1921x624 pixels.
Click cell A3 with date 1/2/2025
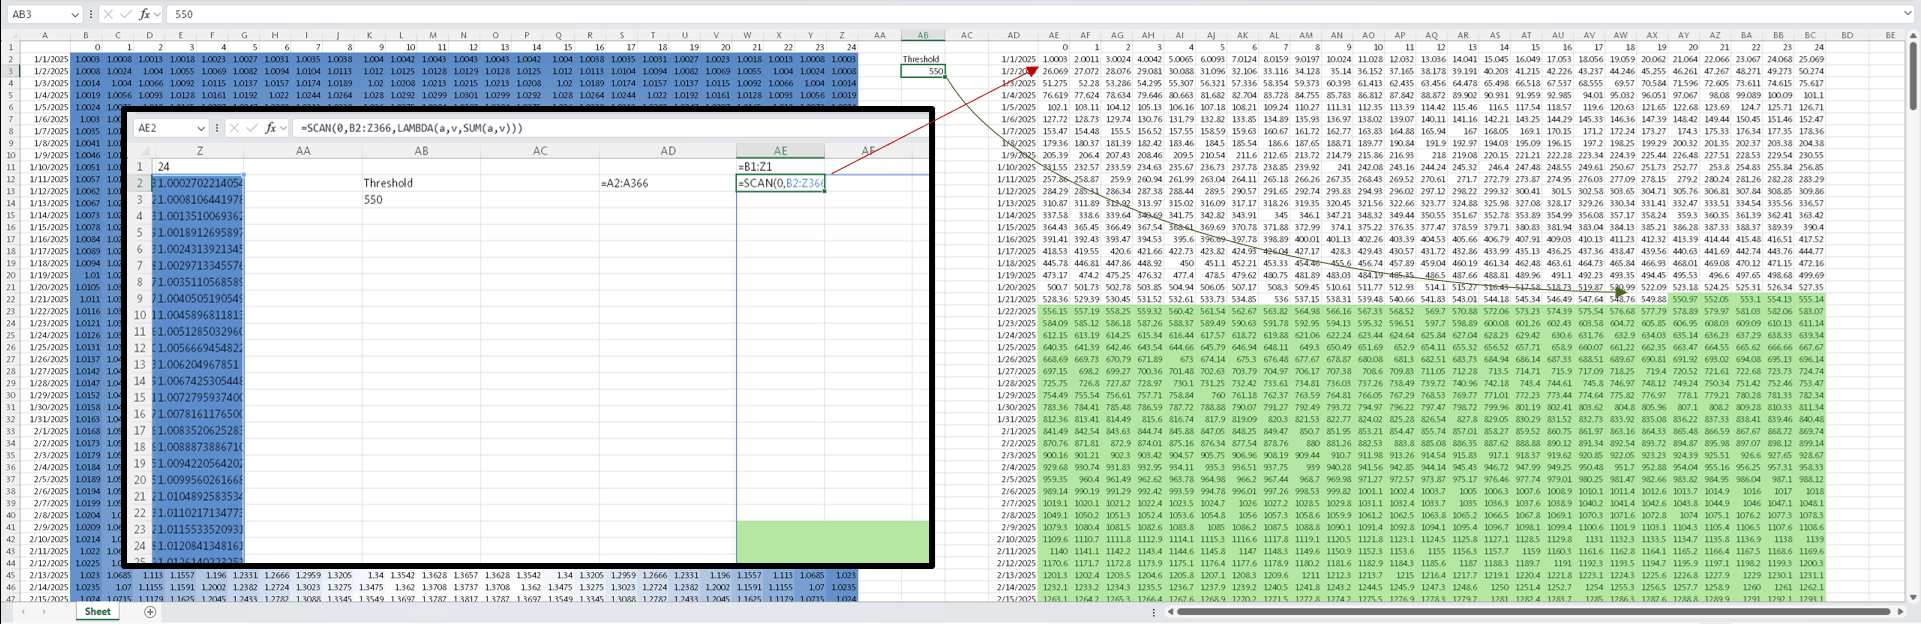(x=45, y=71)
